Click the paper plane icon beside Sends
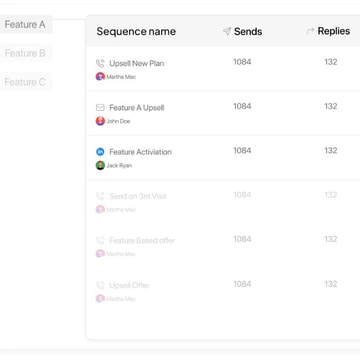The image size is (360, 360). 227,32
